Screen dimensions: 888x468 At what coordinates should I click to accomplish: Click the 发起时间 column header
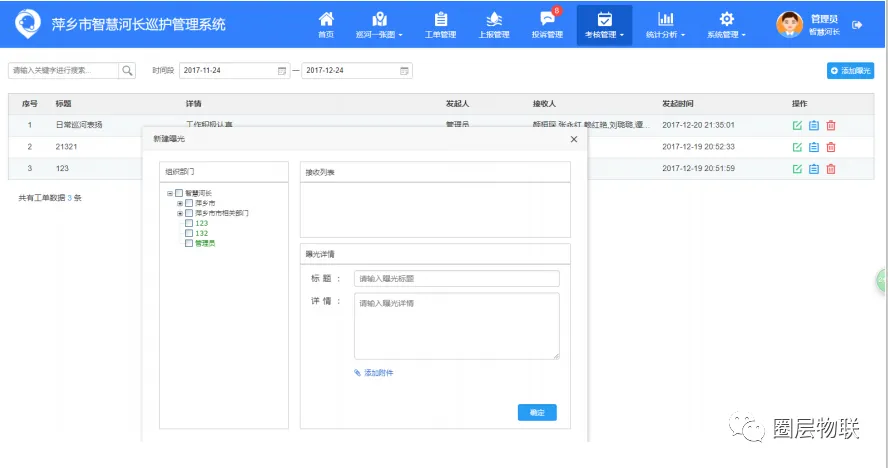coord(678,104)
